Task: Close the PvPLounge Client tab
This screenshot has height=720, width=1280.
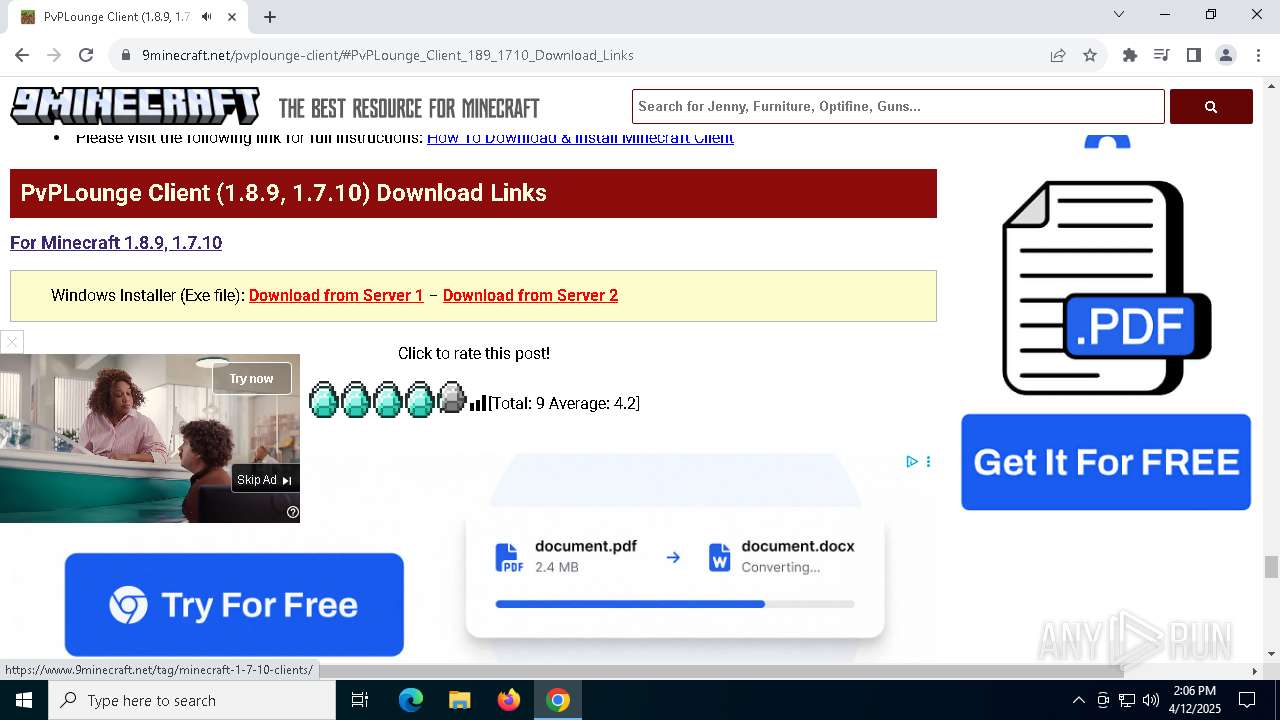Action: (233, 17)
